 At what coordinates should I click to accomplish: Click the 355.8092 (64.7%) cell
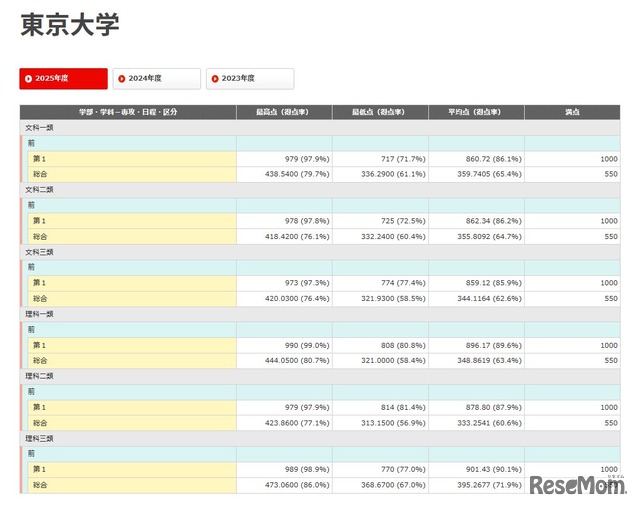coord(476,237)
